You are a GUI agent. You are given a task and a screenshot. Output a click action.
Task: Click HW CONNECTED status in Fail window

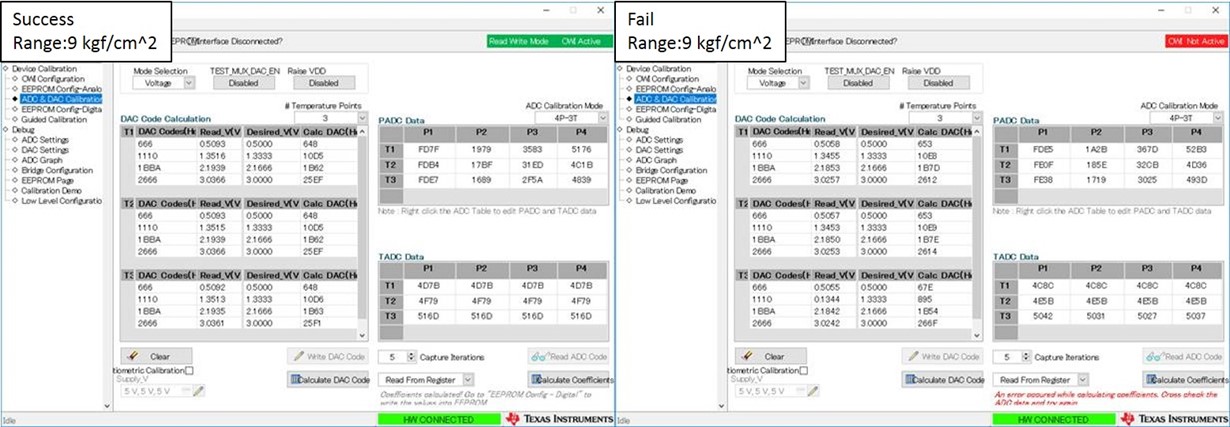1052,419
